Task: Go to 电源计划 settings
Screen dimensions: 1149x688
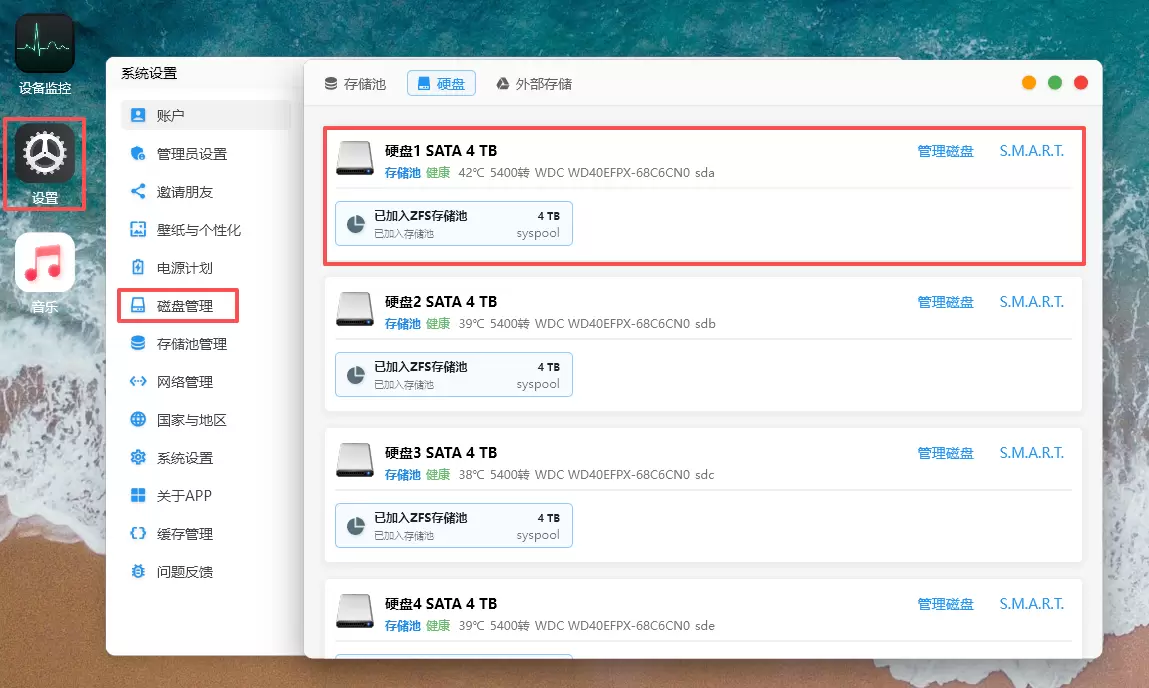Action: 185,268
